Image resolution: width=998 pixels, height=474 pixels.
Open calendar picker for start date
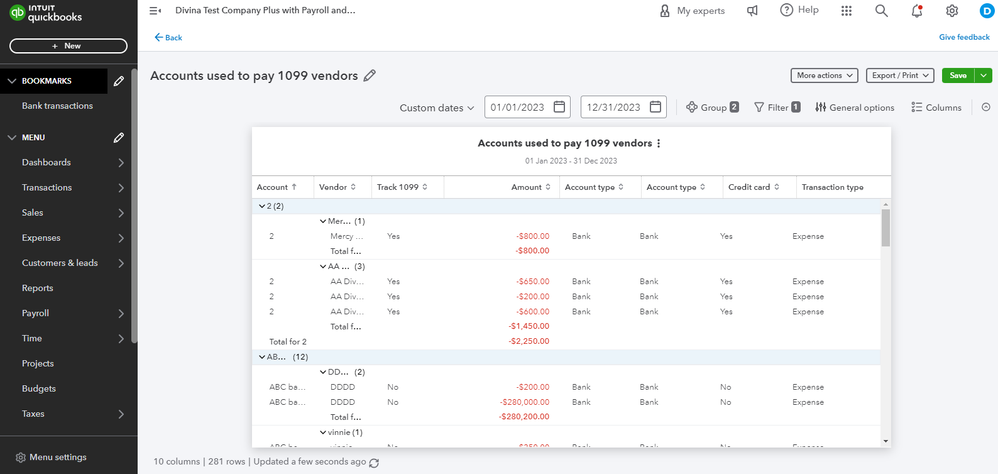(x=559, y=107)
